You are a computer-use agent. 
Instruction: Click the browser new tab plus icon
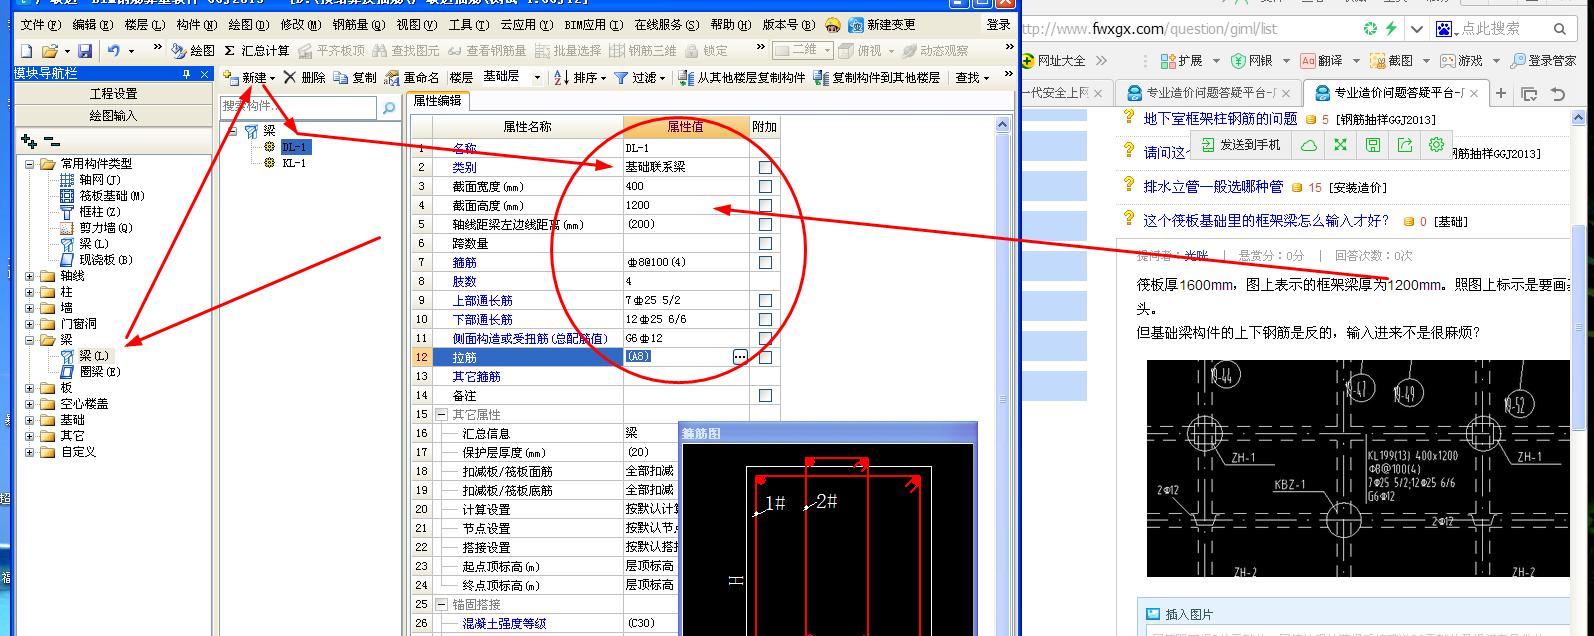point(1500,93)
